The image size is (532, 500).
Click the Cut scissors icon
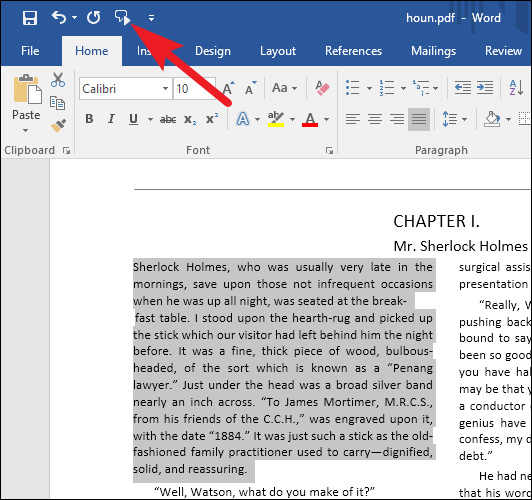[58, 80]
